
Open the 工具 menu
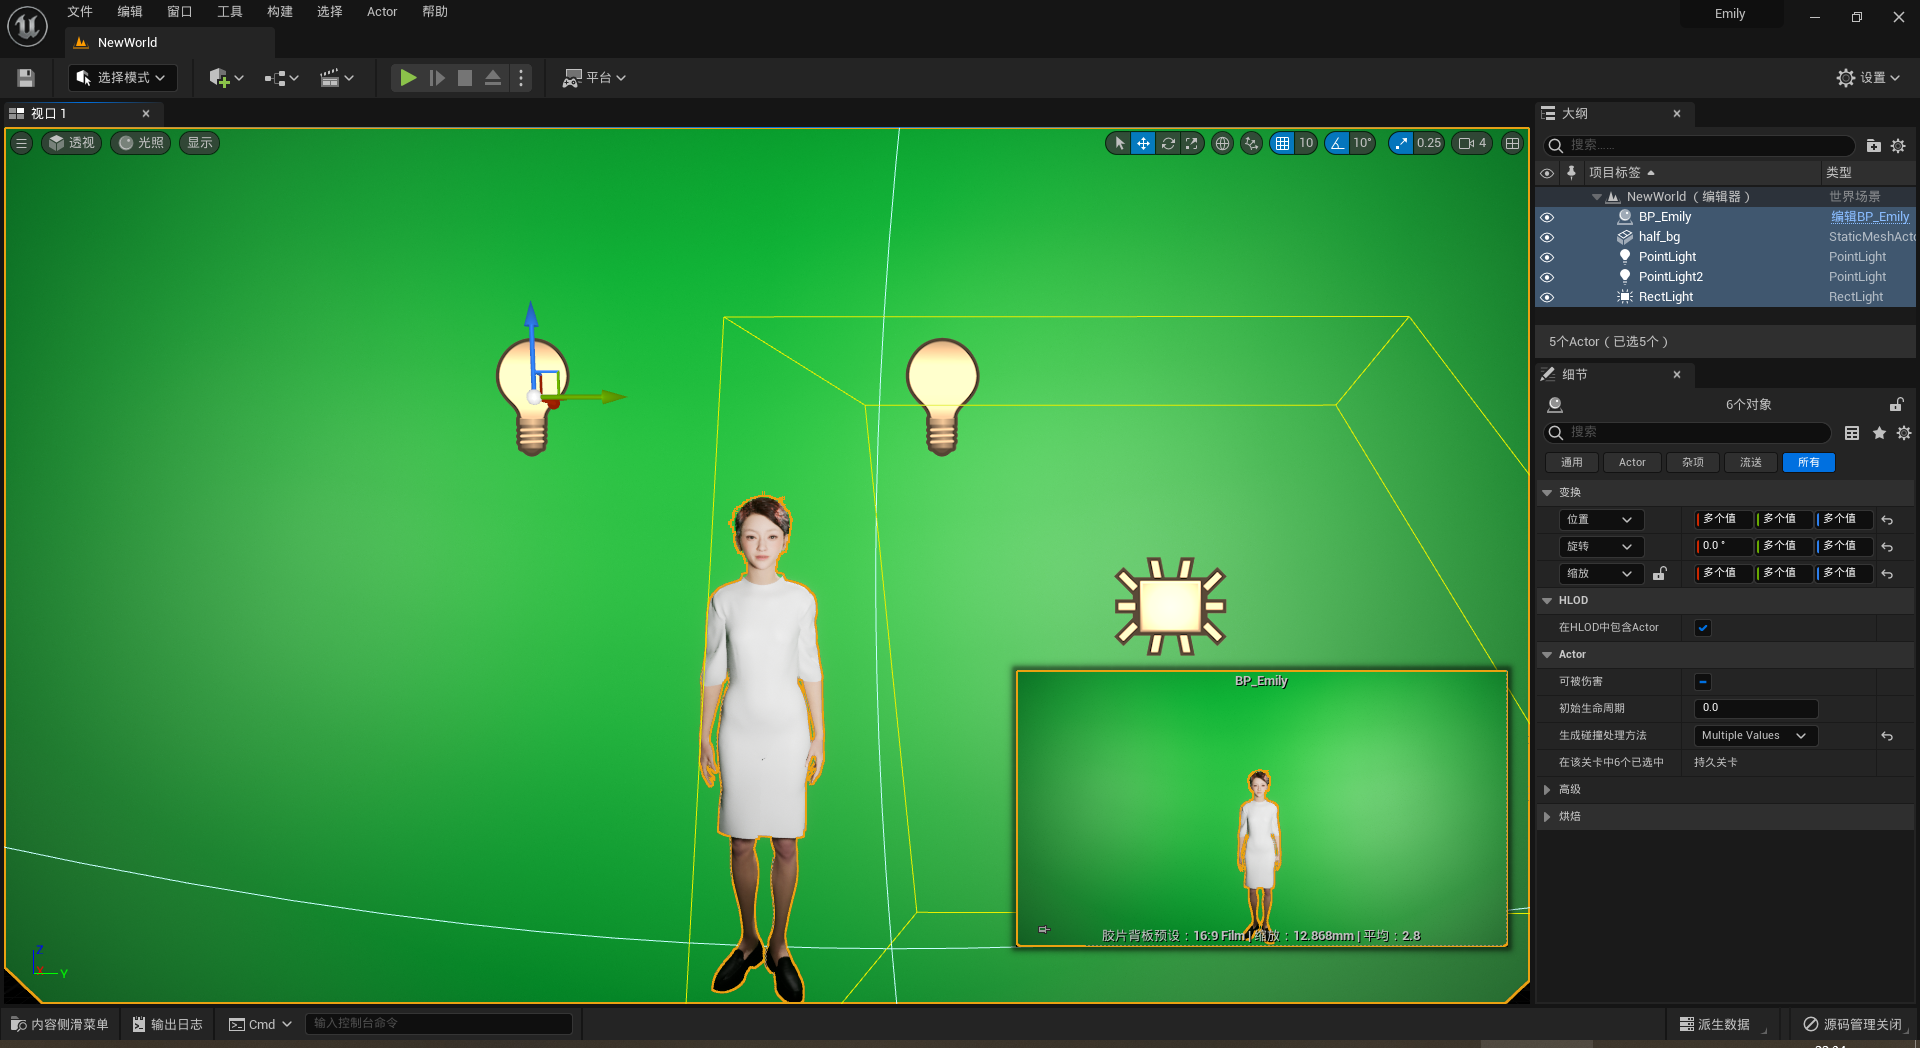(230, 12)
